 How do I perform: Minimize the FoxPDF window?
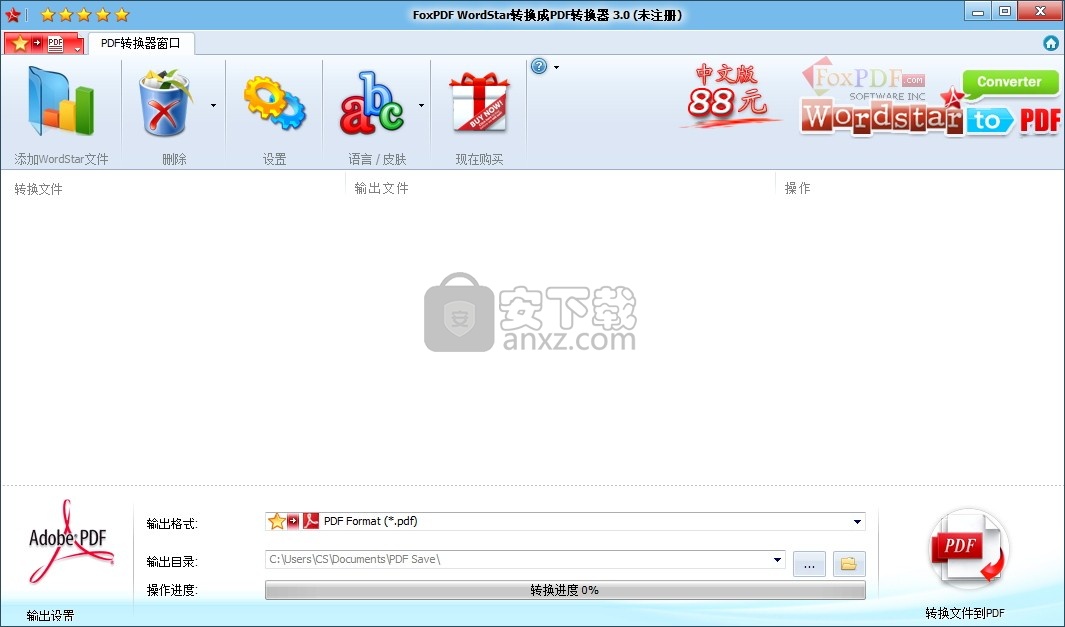point(978,12)
